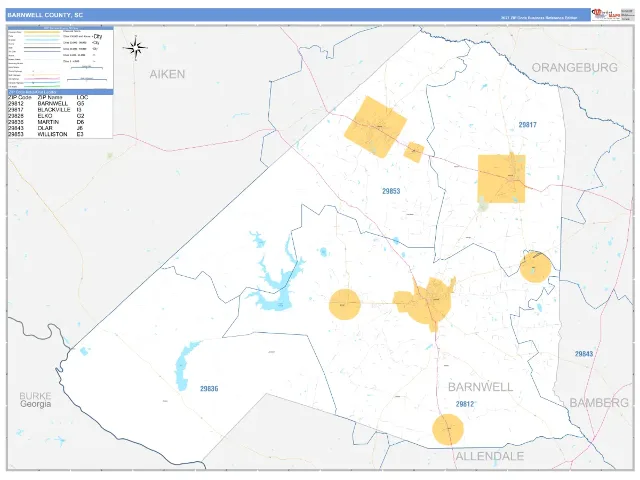Image resolution: width=640 pixels, height=480 pixels.
Task: Click the 'BARNWELL COUNTY, SC' title
Action: [45, 15]
